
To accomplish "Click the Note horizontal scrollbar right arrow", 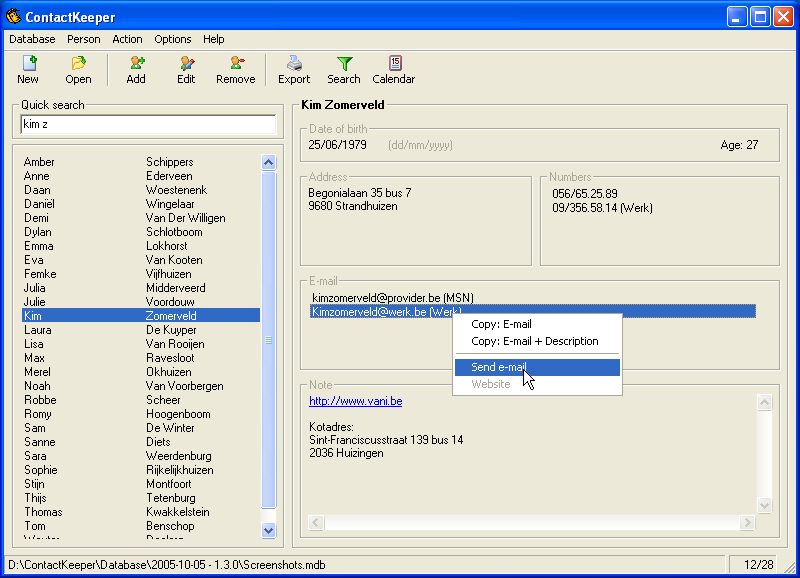I will pyautogui.click(x=747, y=523).
